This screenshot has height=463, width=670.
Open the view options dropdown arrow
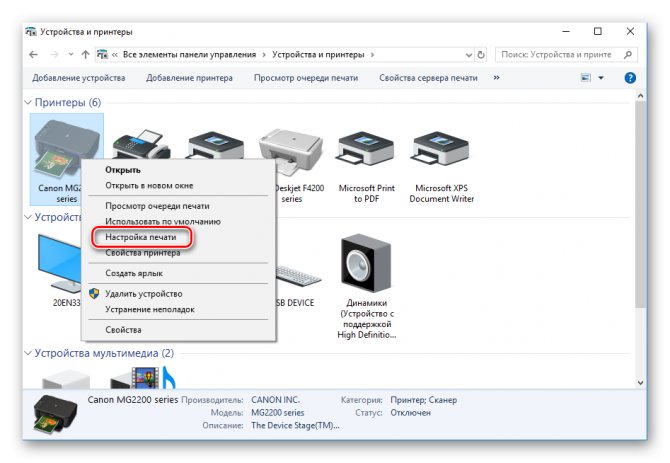point(601,78)
